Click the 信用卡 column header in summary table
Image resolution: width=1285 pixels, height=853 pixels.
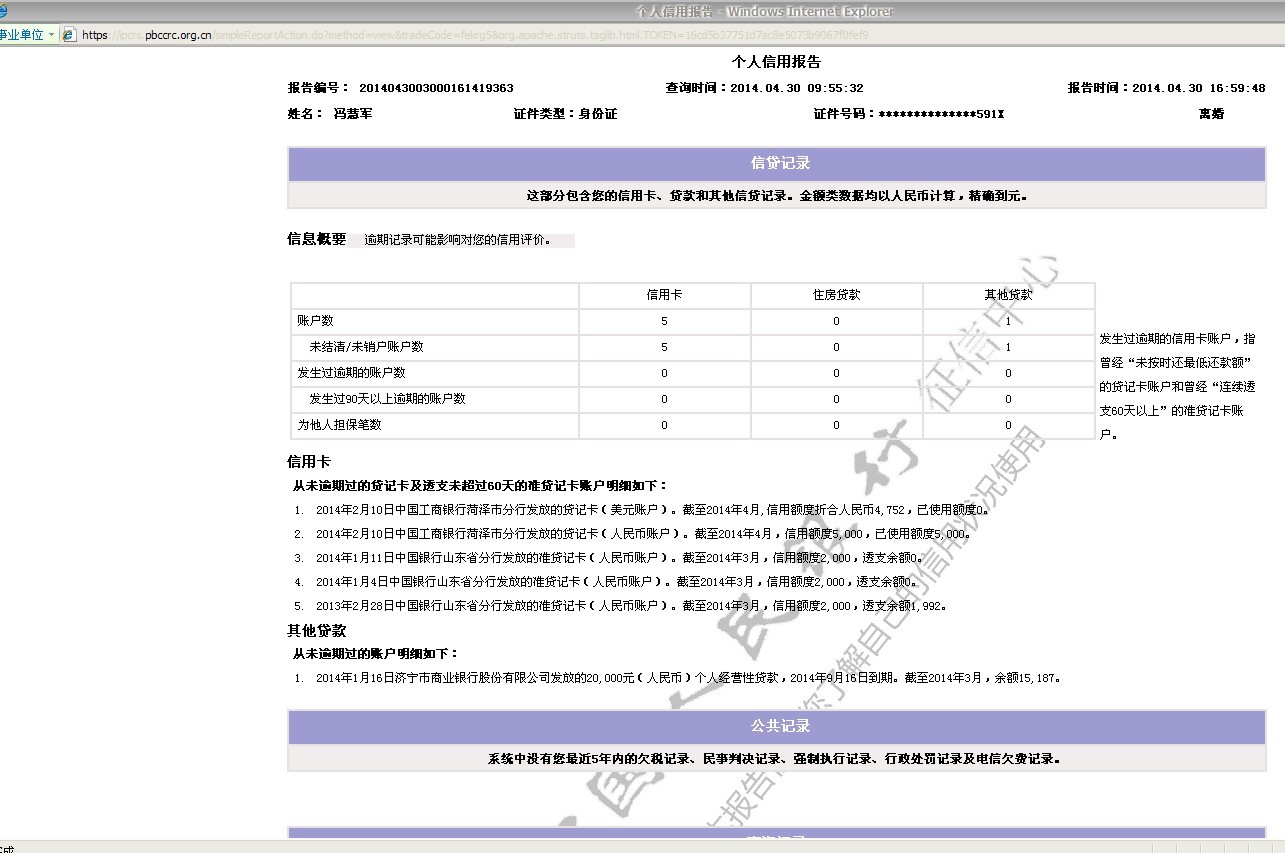click(x=664, y=295)
